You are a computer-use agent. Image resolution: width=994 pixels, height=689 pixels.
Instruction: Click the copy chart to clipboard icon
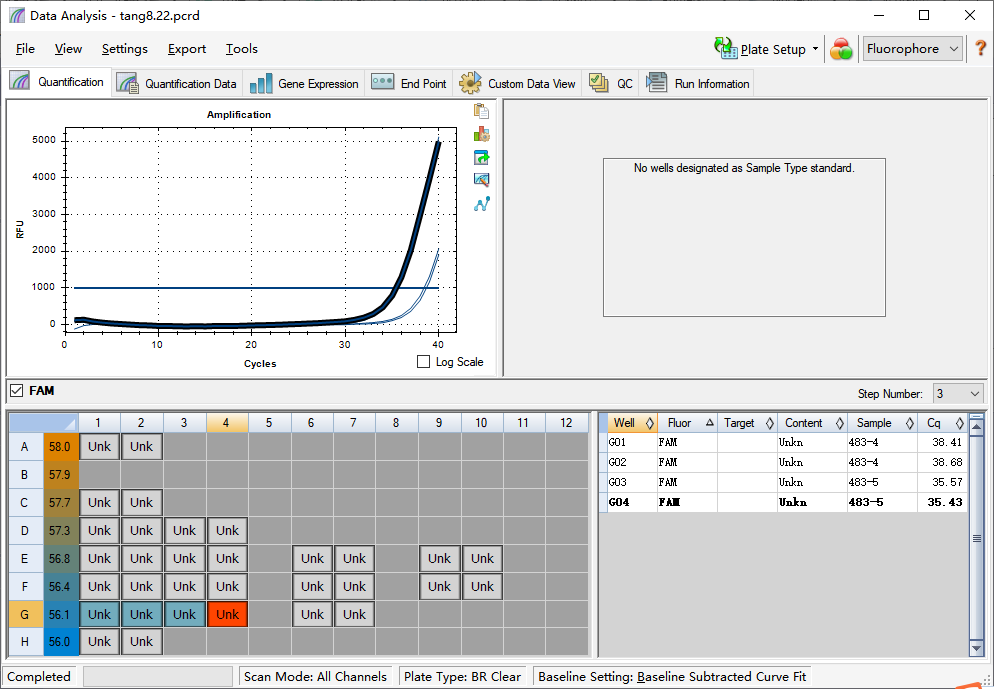[x=481, y=111]
